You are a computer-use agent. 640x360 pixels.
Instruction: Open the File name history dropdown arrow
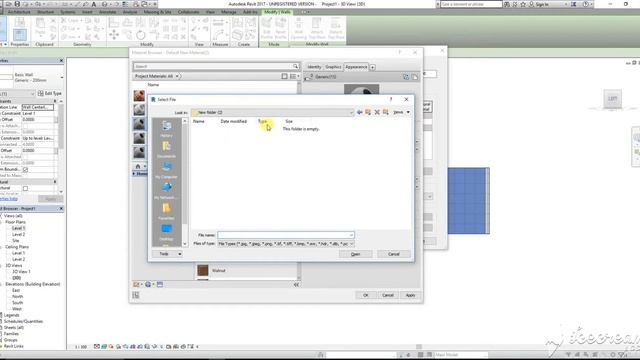(x=351, y=235)
